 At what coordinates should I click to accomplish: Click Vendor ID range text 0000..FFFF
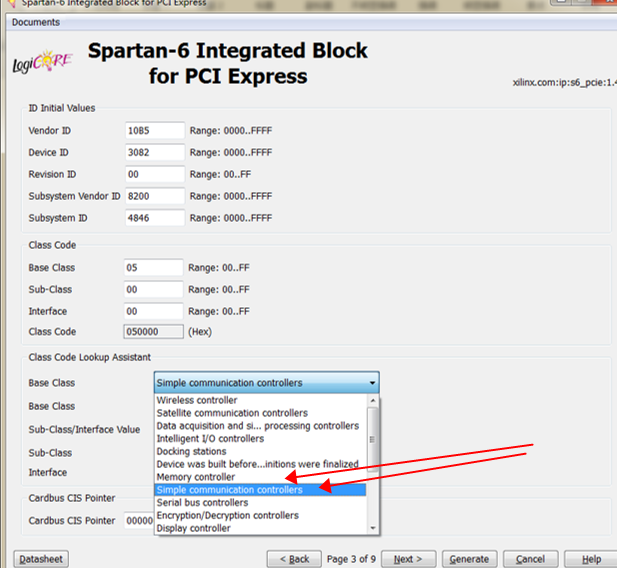(231, 131)
